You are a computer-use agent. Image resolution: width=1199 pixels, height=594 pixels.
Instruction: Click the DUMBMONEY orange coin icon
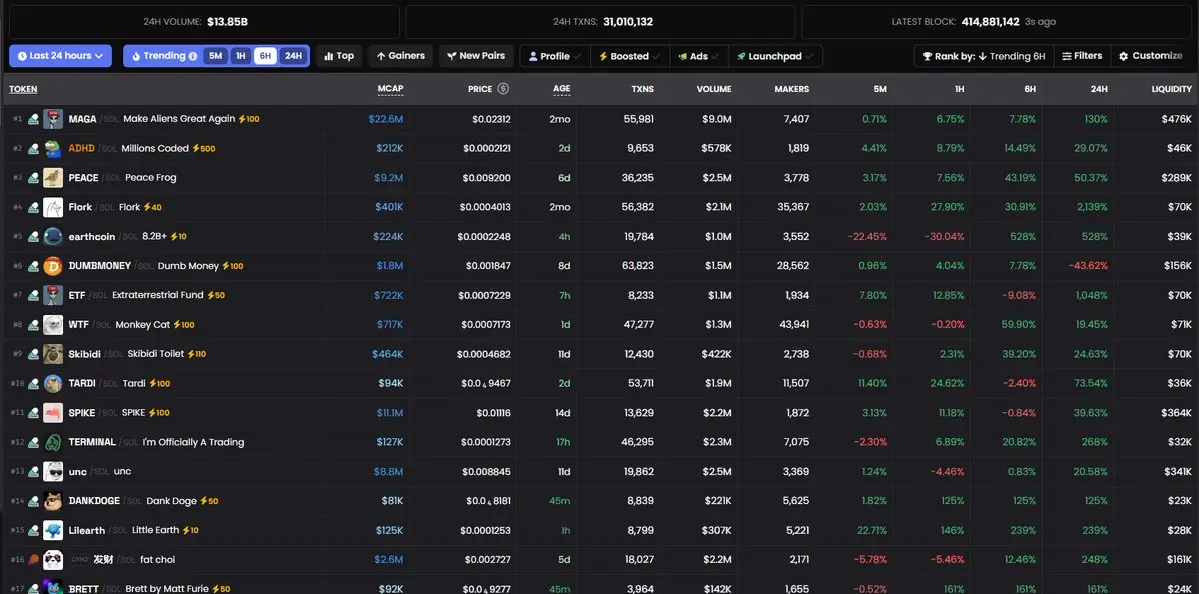click(x=53, y=266)
